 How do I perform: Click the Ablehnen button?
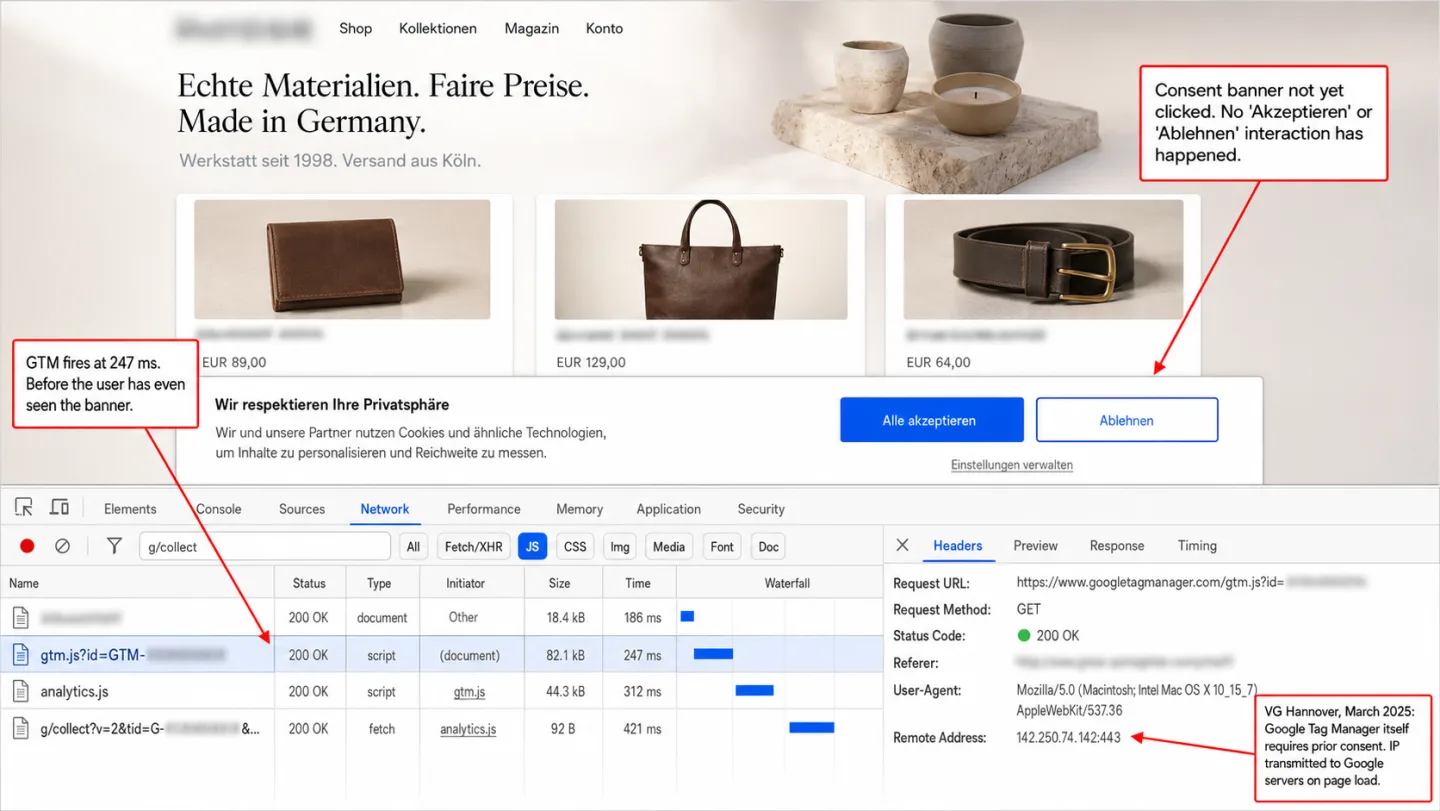(x=1127, y=420)
